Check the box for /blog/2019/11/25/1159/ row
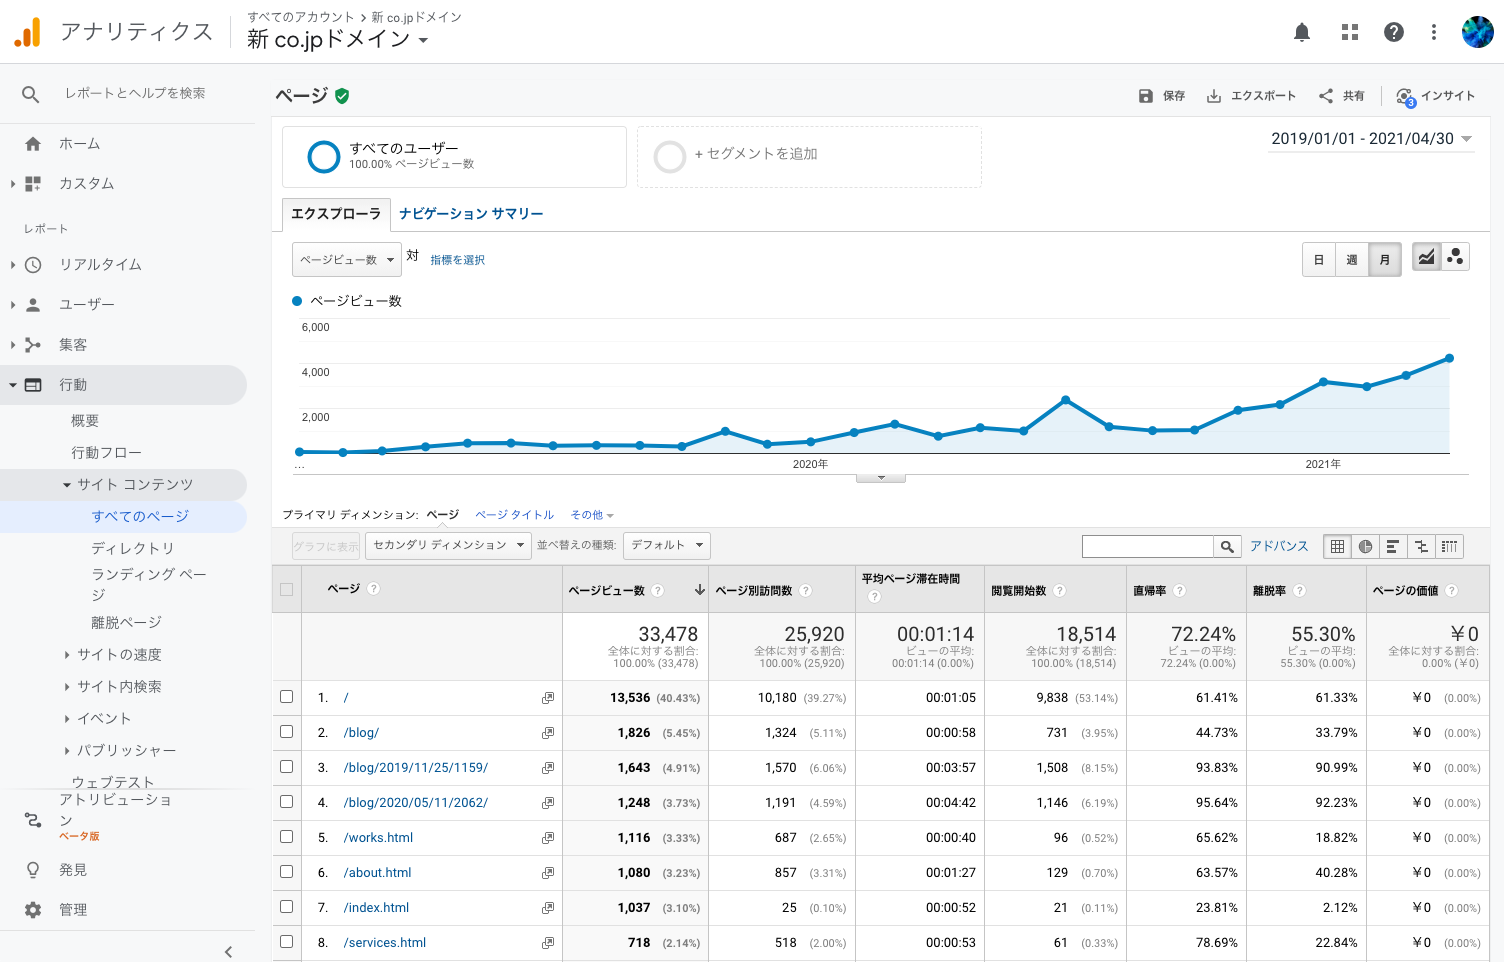 point(287,767)
